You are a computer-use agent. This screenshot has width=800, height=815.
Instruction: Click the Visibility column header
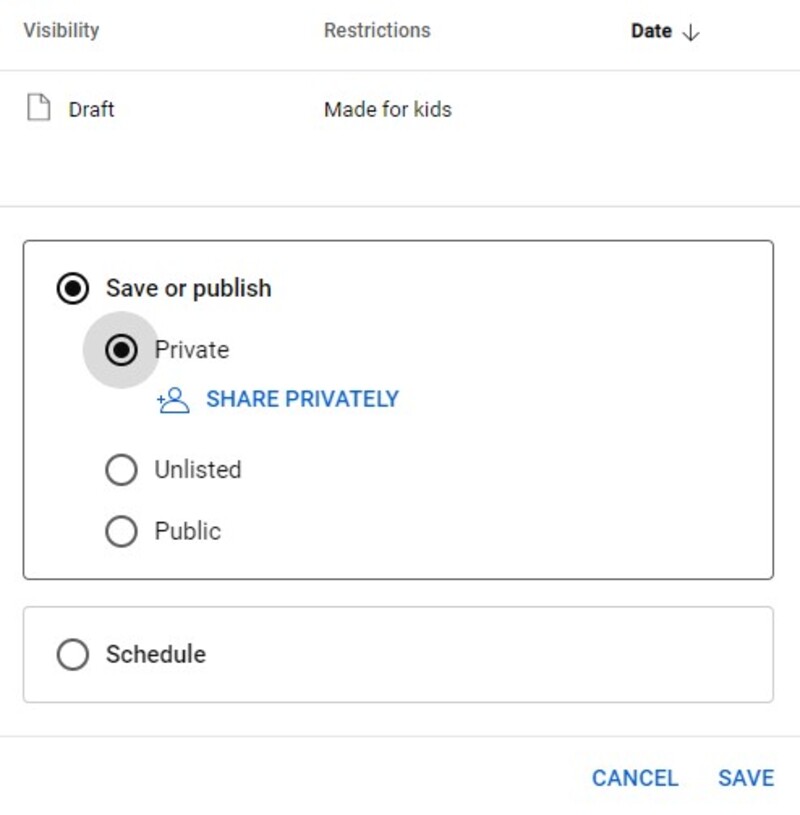[61, 30]
